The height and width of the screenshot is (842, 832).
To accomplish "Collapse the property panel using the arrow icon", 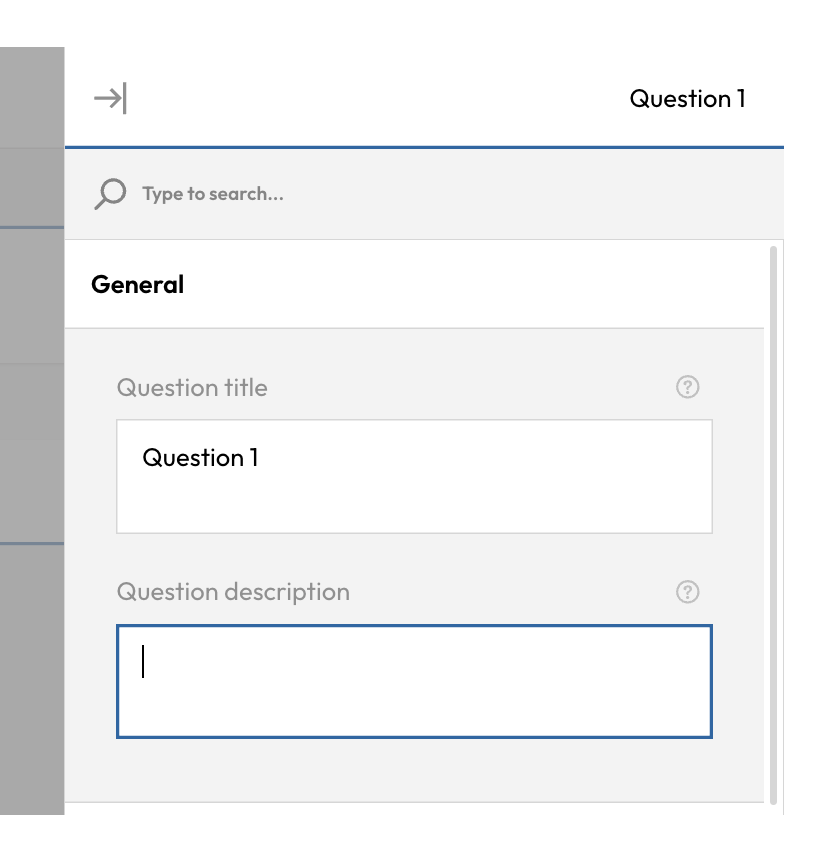I will click(110, 98).
